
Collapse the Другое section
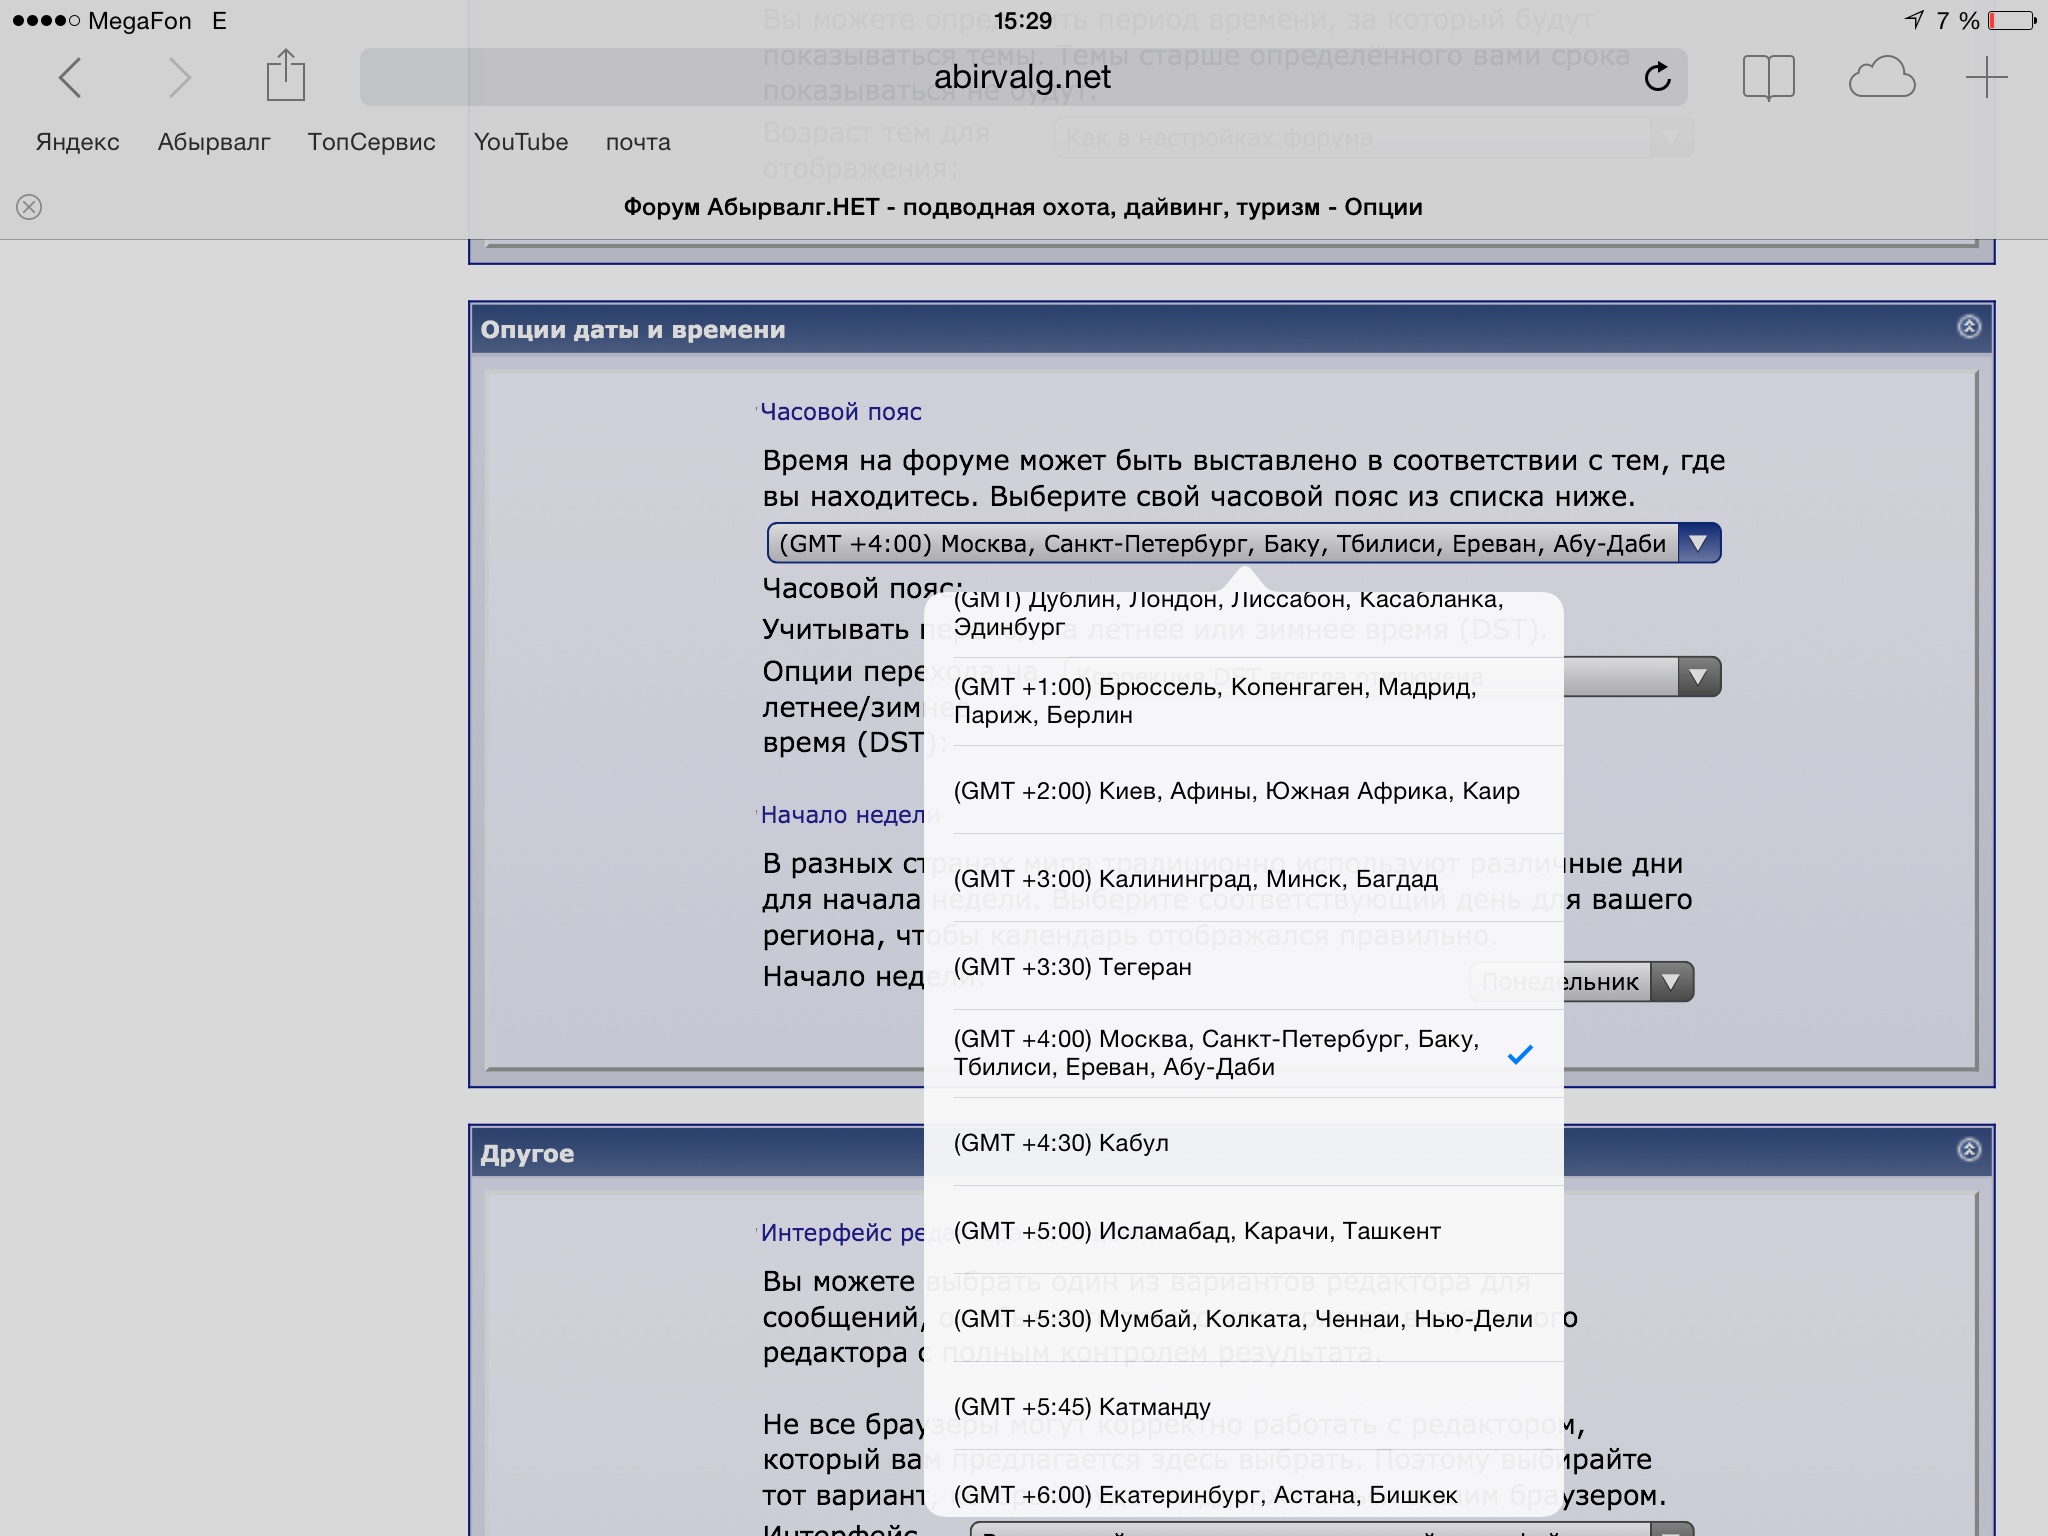(x=1968, y=1150)
